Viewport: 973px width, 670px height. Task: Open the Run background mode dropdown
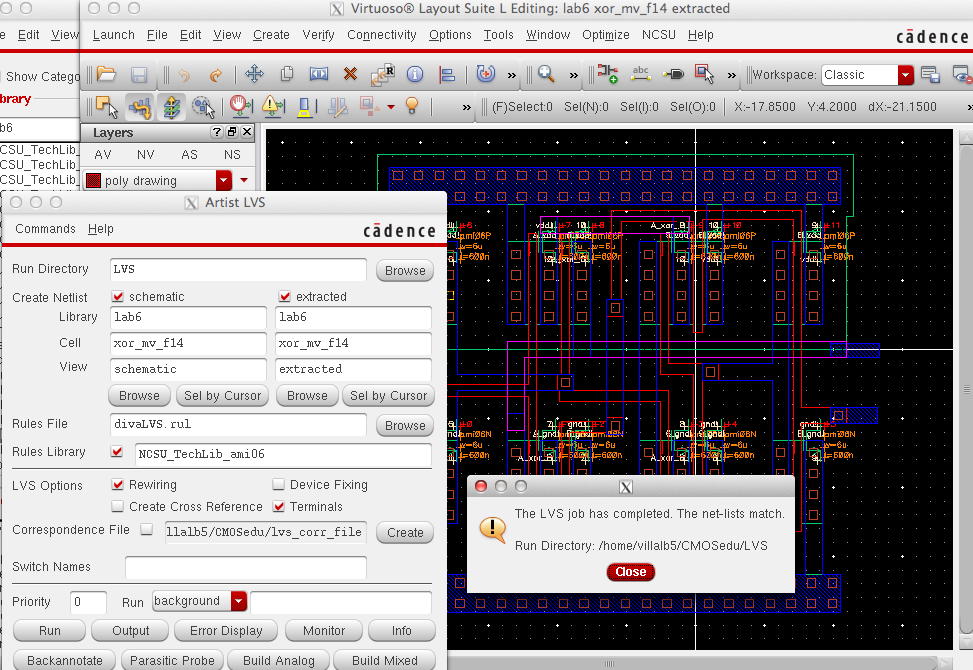pyautogui.click(x=237, y=602)
